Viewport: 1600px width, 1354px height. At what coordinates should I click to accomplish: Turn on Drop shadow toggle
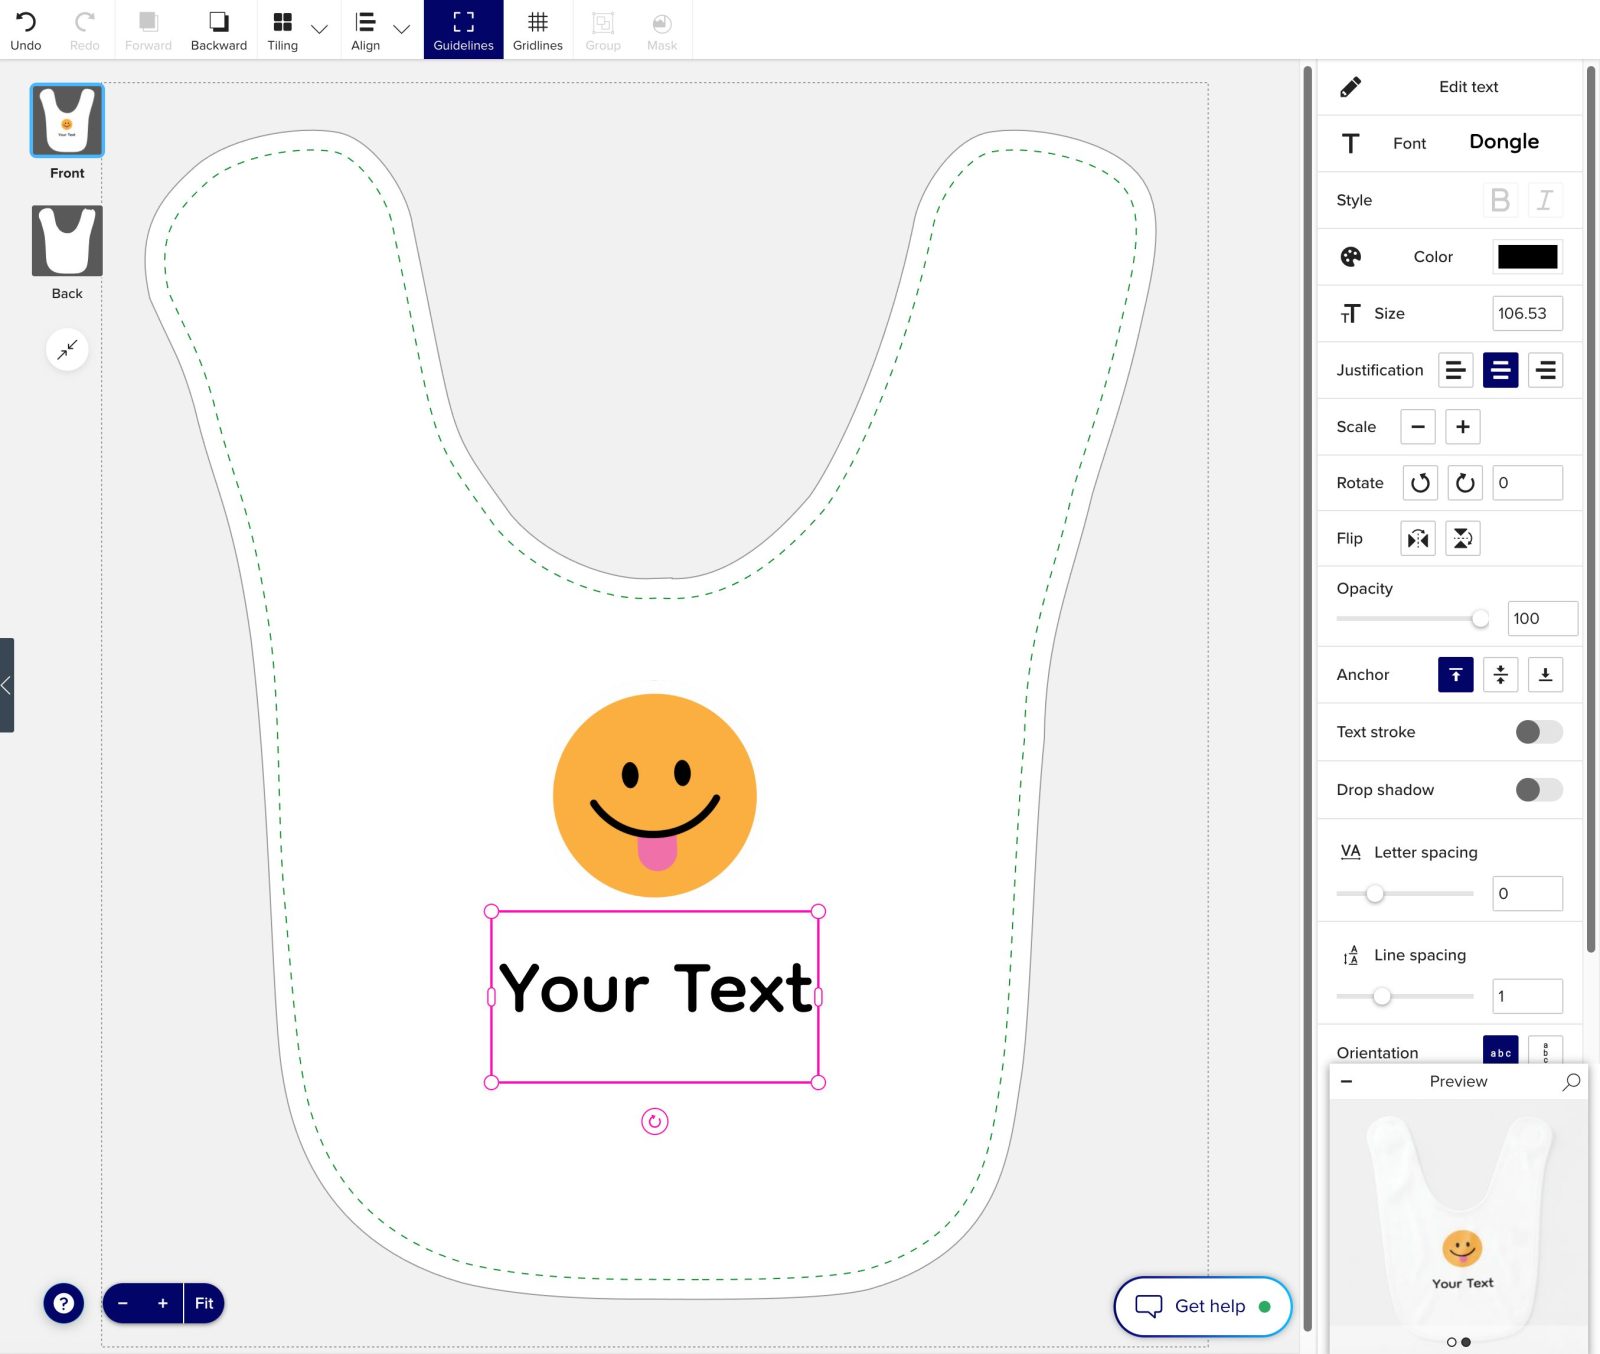tap(1538, 790)
